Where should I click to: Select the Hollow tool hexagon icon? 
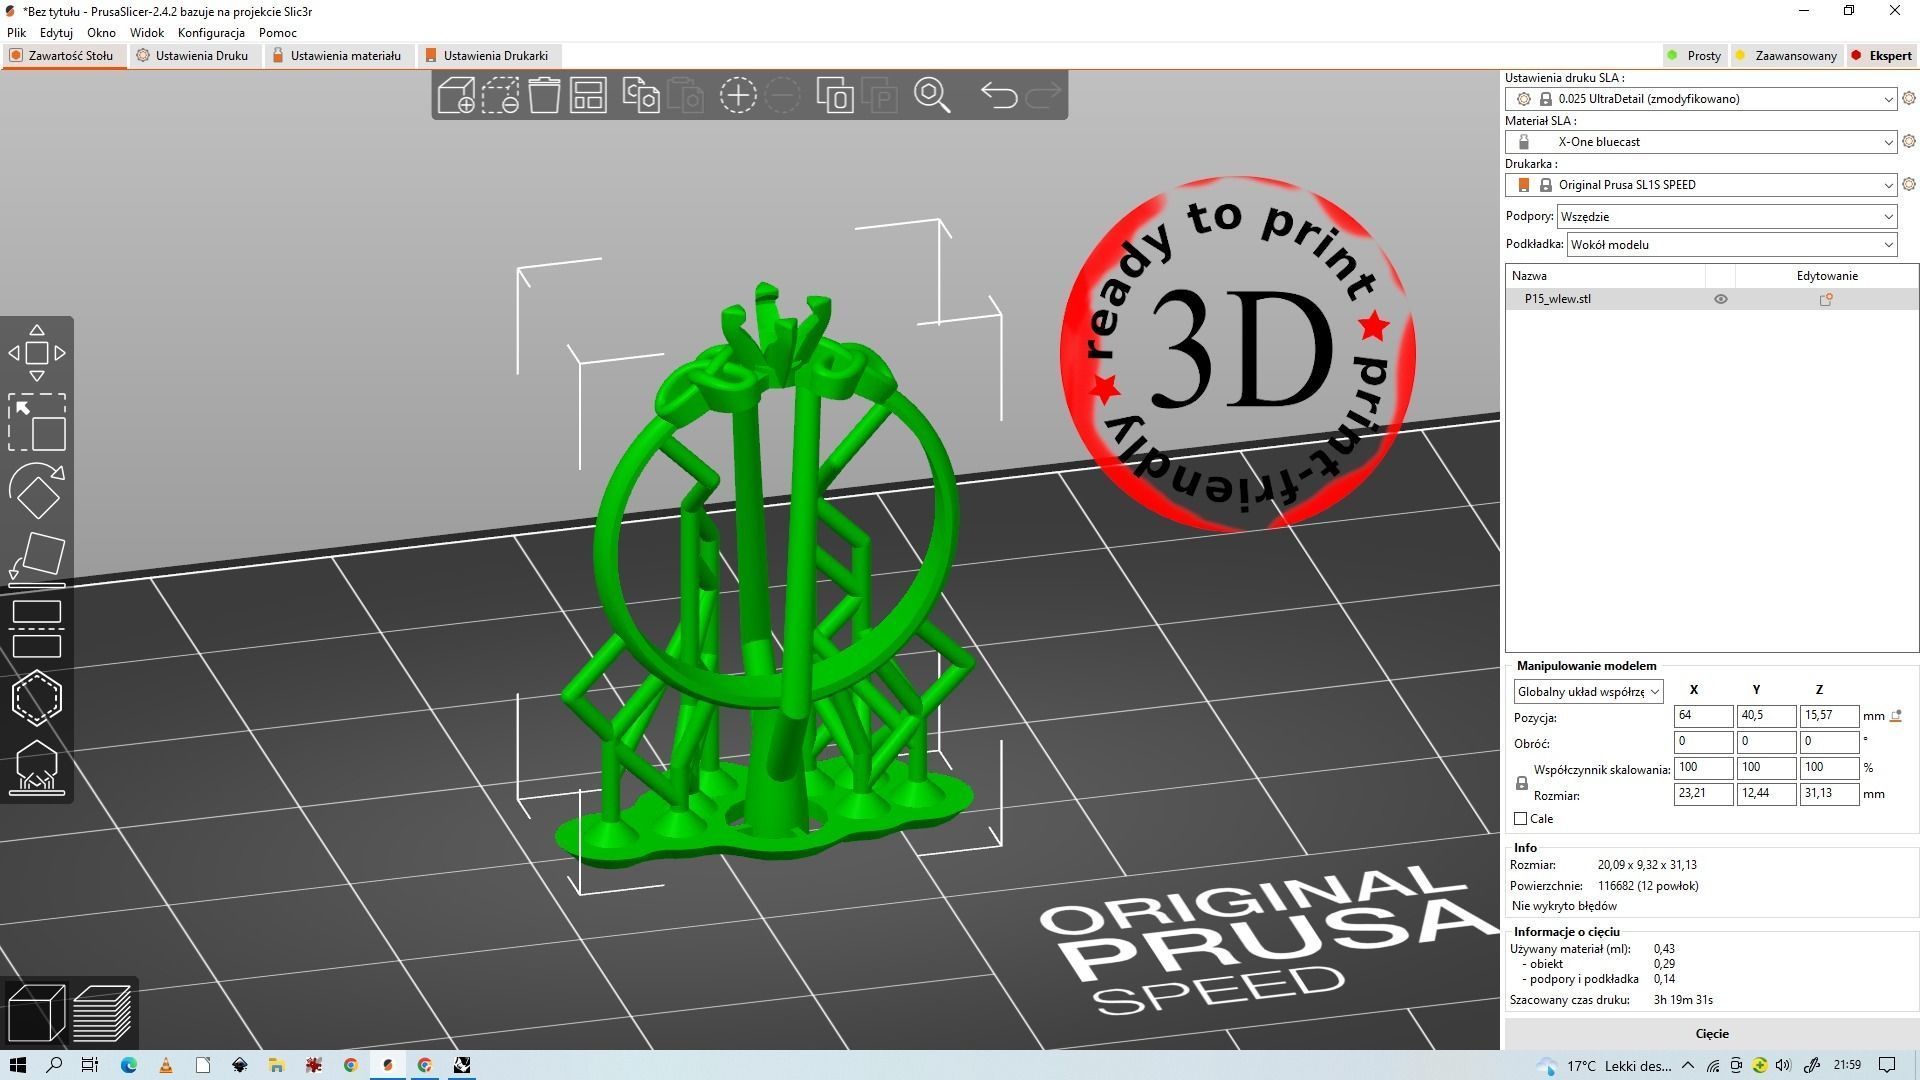tap(37, 698)
